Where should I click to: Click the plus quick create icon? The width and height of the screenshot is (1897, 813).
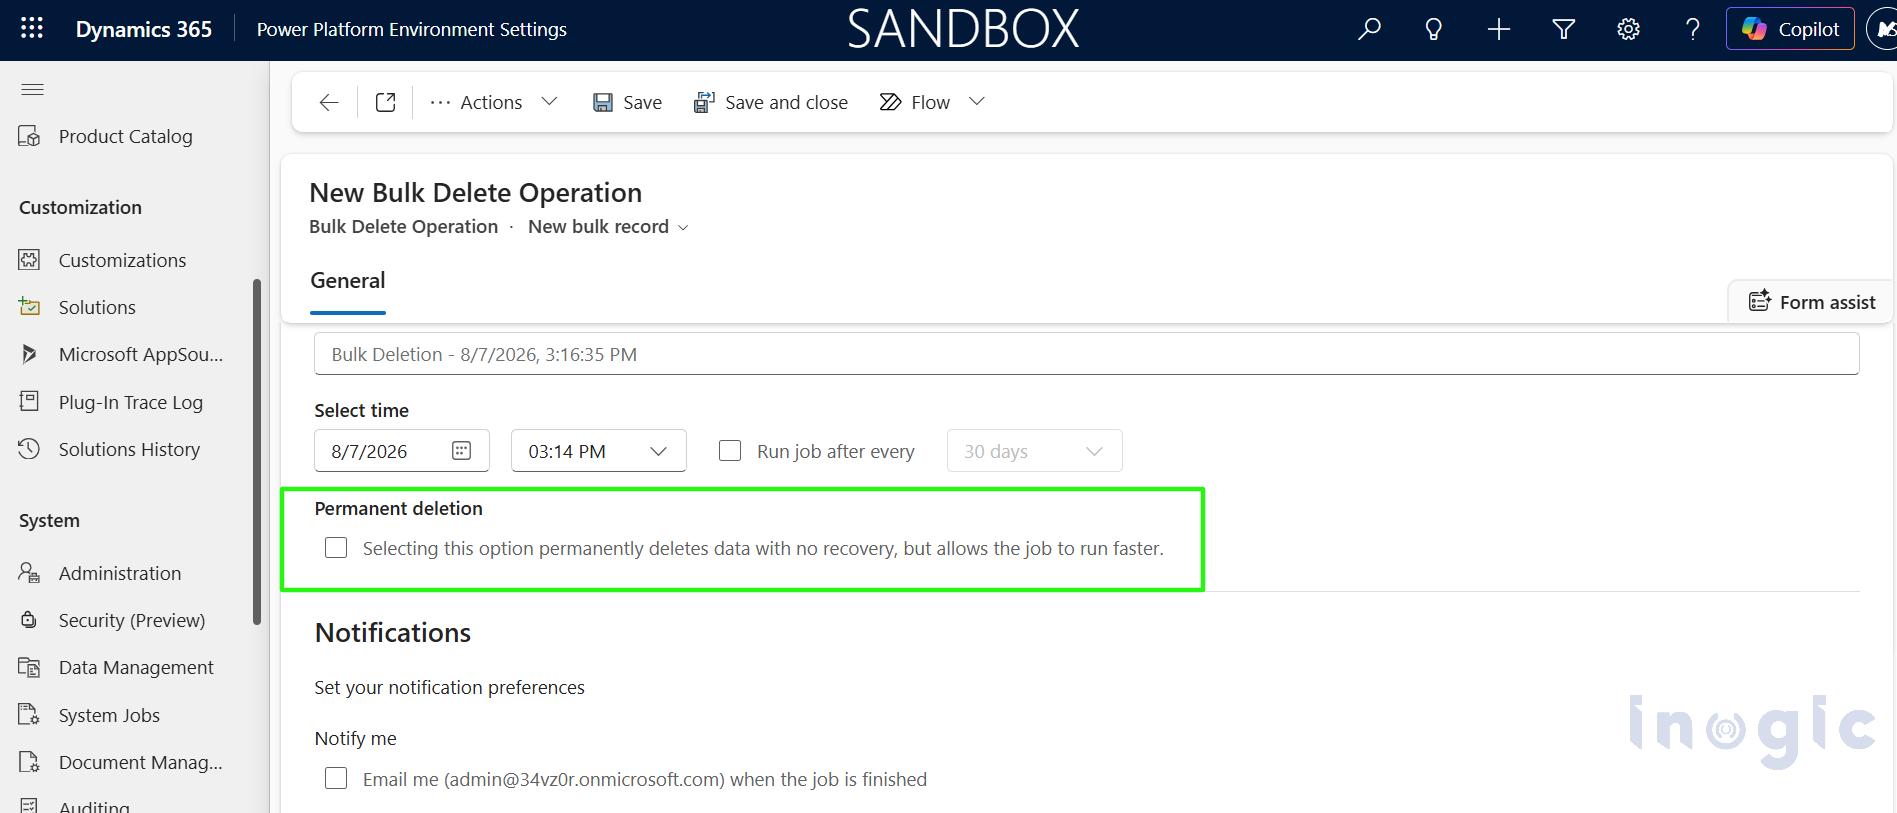pyautogui.click(x=1498, y=29)
